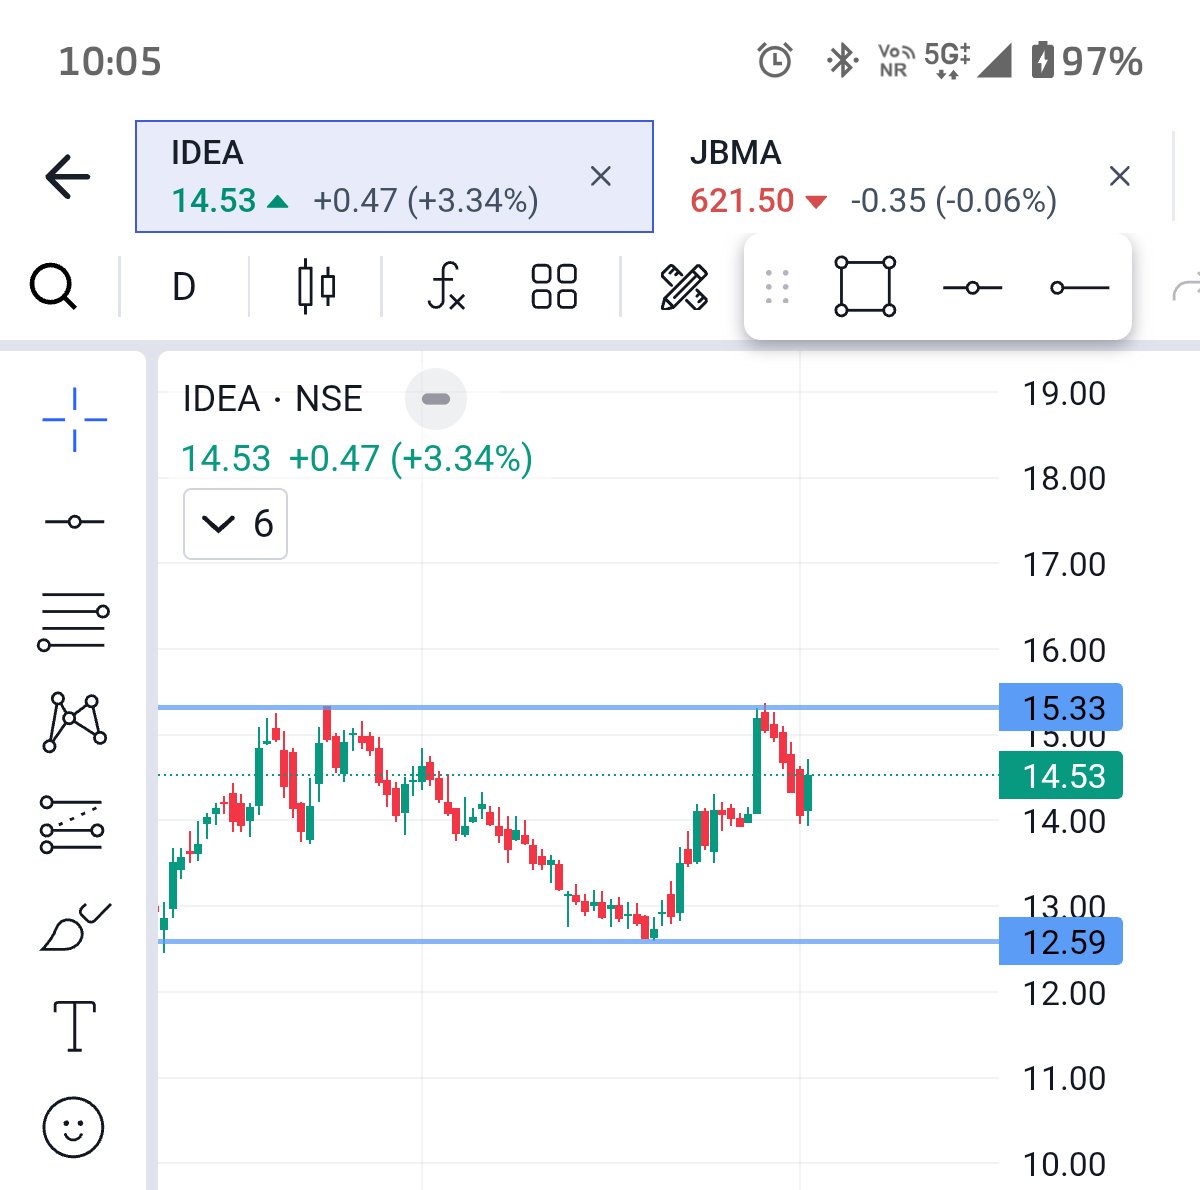Tap the grey legend hide toggle

point(436,399)
